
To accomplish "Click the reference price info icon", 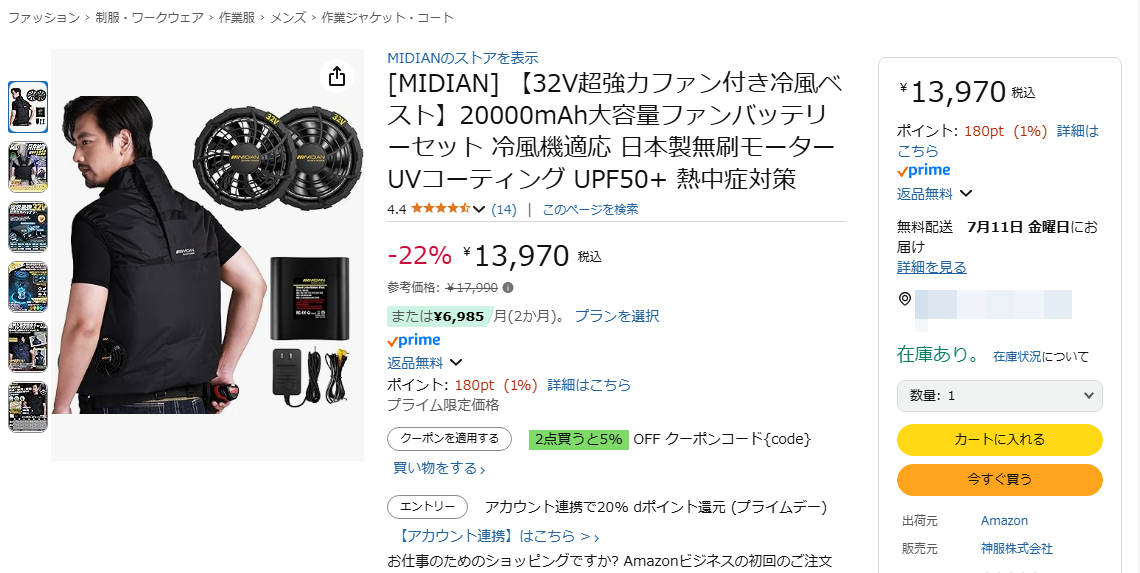I will click(x=508, y=288).
